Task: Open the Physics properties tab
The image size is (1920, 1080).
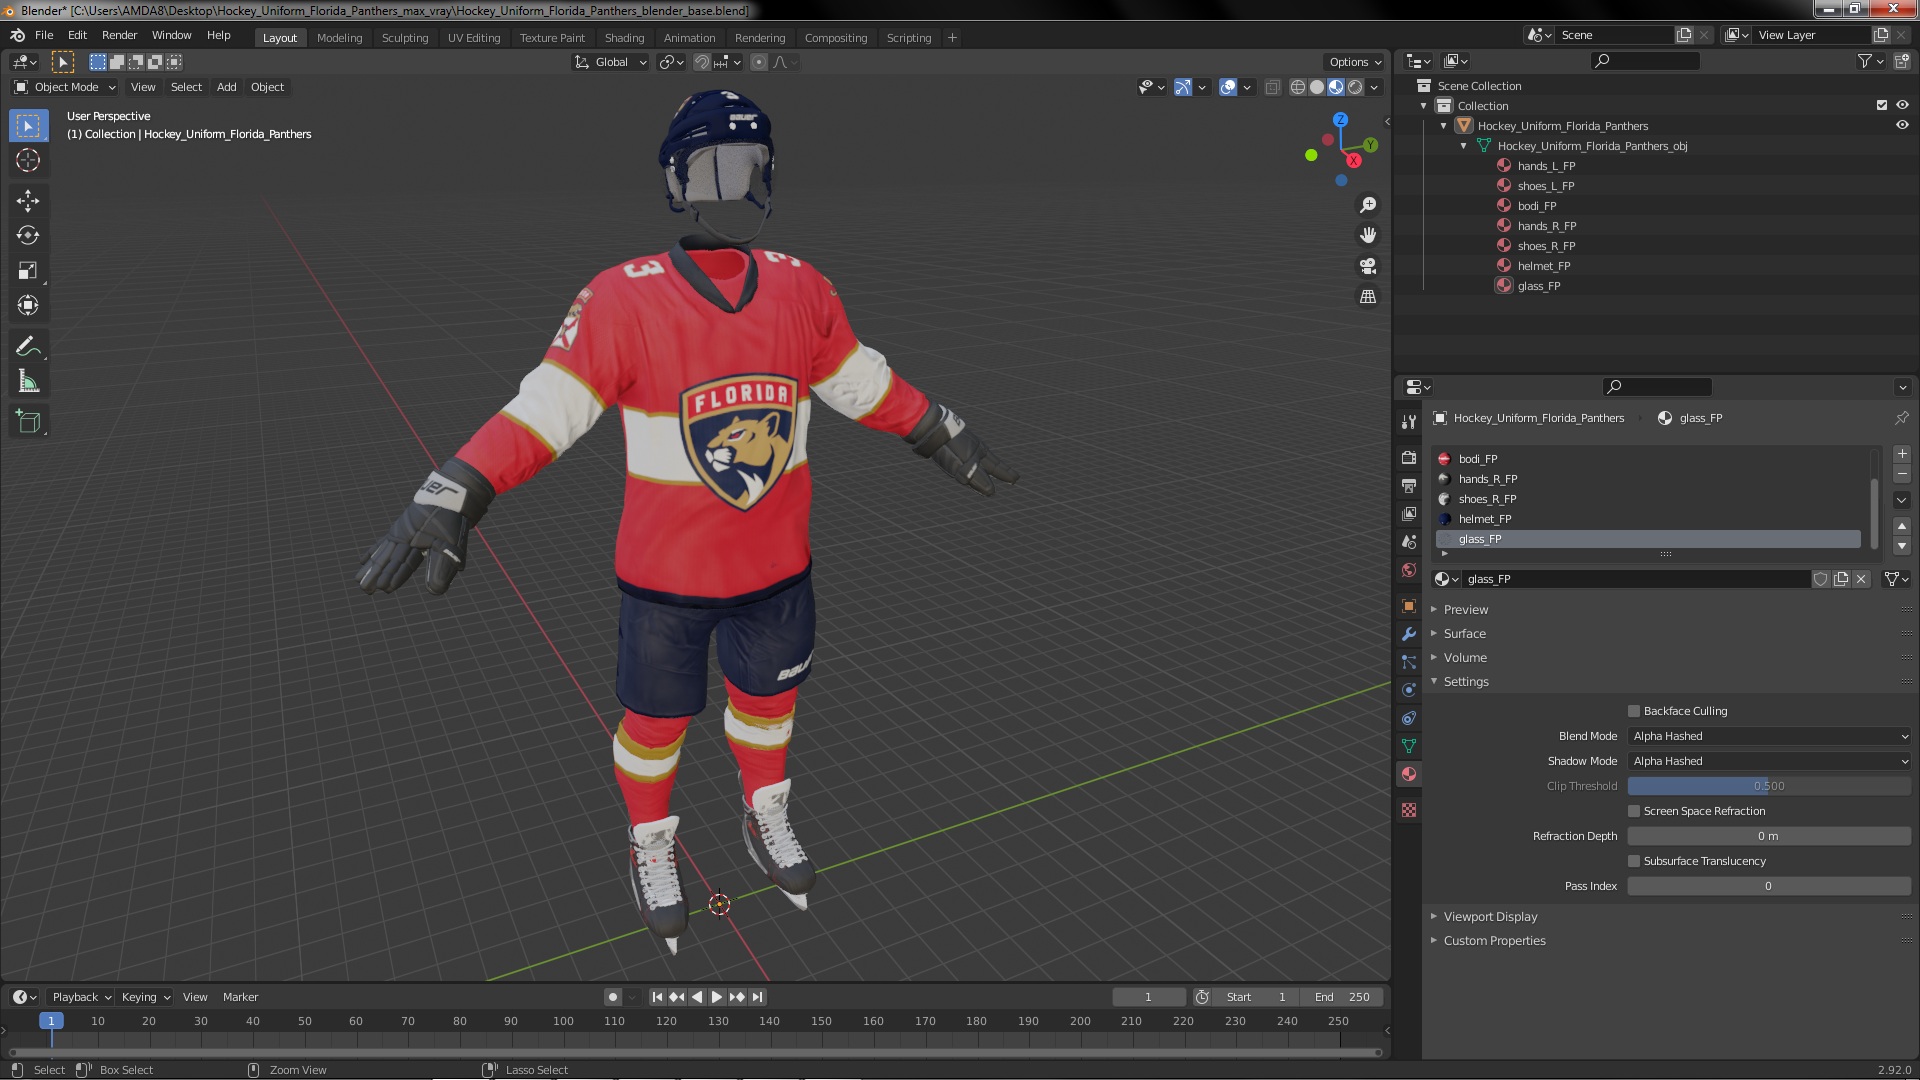Action: [x=1409, y=690]
